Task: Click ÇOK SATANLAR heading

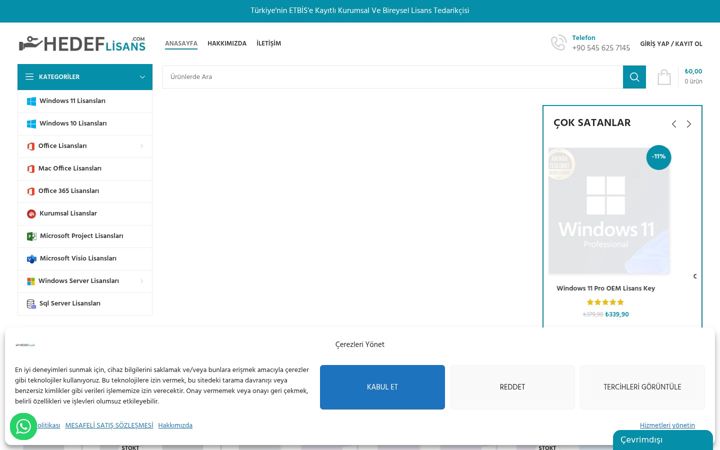Action: point(592,123)
